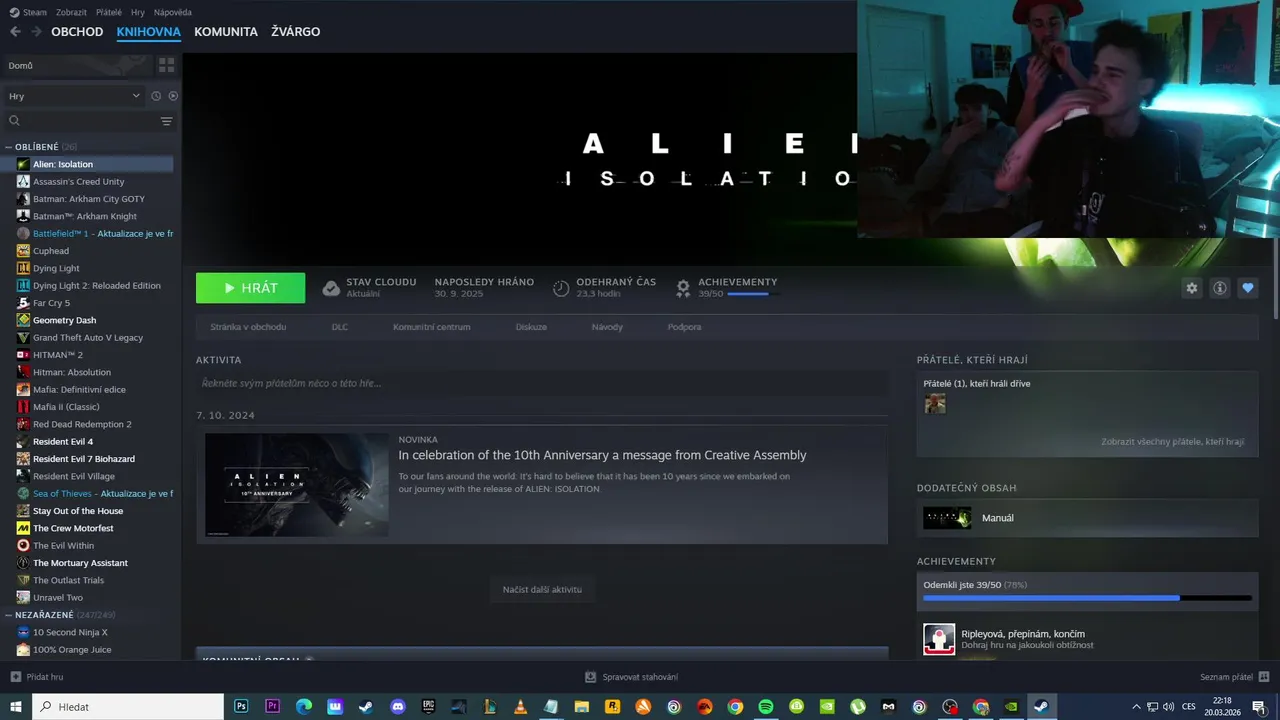Open the Diskuze tab
Viewport: 1280px width, 720px height.
pyautogui.click(x=531, y=327)
